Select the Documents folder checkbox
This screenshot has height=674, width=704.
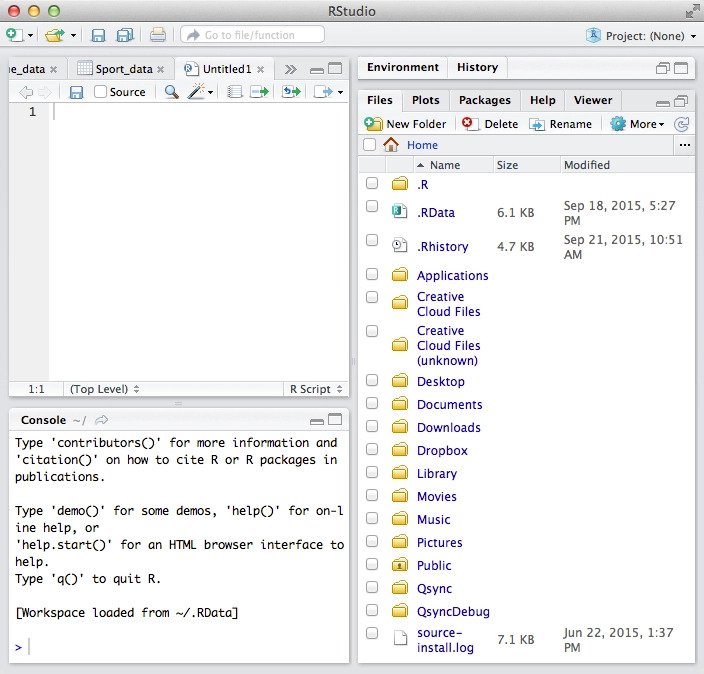tap(372, 403)
